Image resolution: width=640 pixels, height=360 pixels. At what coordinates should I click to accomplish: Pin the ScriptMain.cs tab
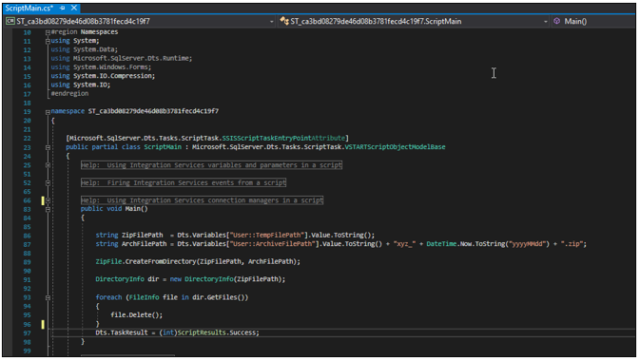coord(62,8)
